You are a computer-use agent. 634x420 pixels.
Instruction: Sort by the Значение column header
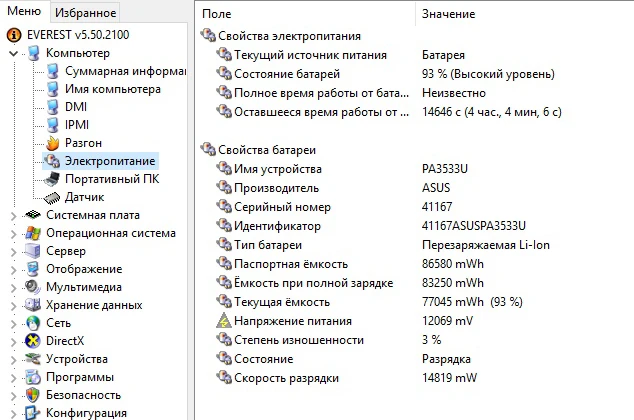524,14
